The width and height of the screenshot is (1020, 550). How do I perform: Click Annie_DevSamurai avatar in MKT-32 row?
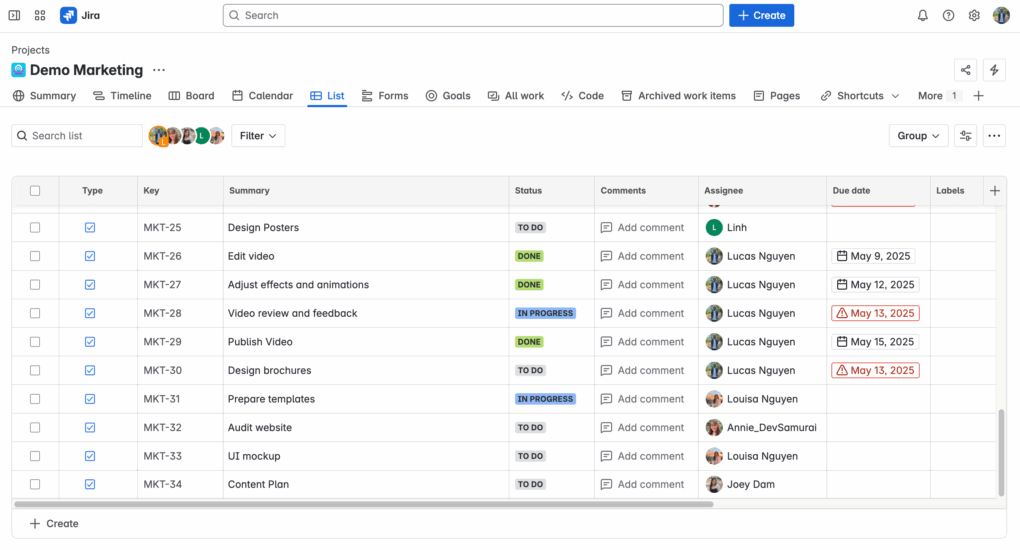[714, 428]
